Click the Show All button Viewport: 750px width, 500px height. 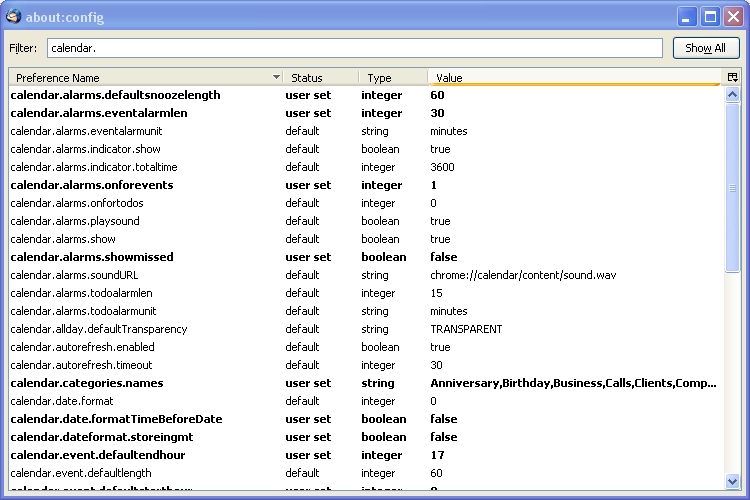(x=706, y=48)
